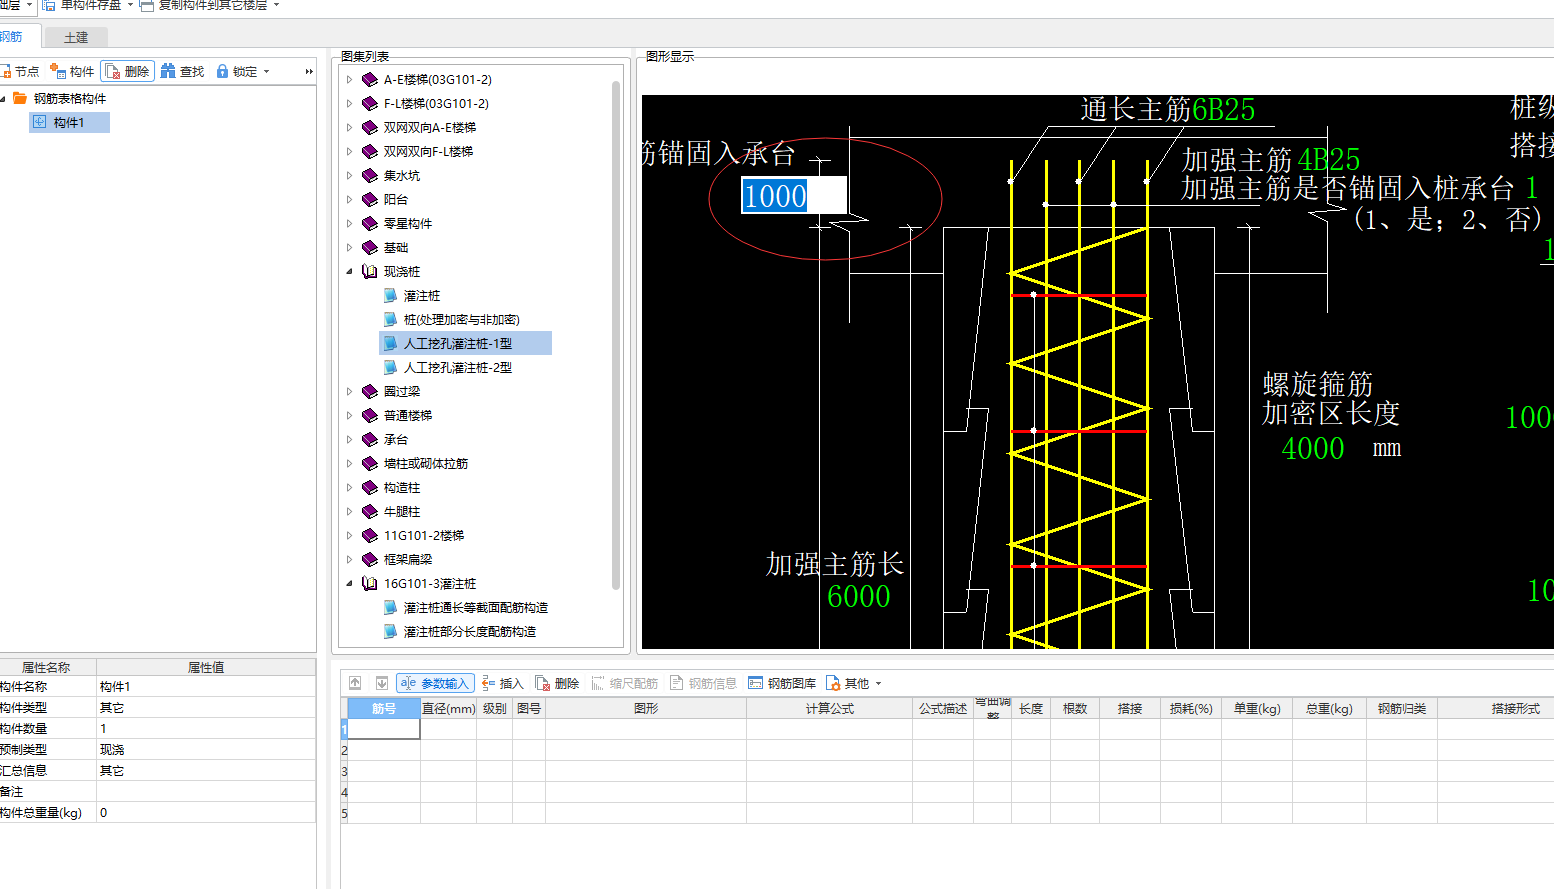Image resolution: width=1554 pixels, height=889 pixels.
Task: Click the 插入 row icon in the rebar toolbar
Action: click(489, 683)
